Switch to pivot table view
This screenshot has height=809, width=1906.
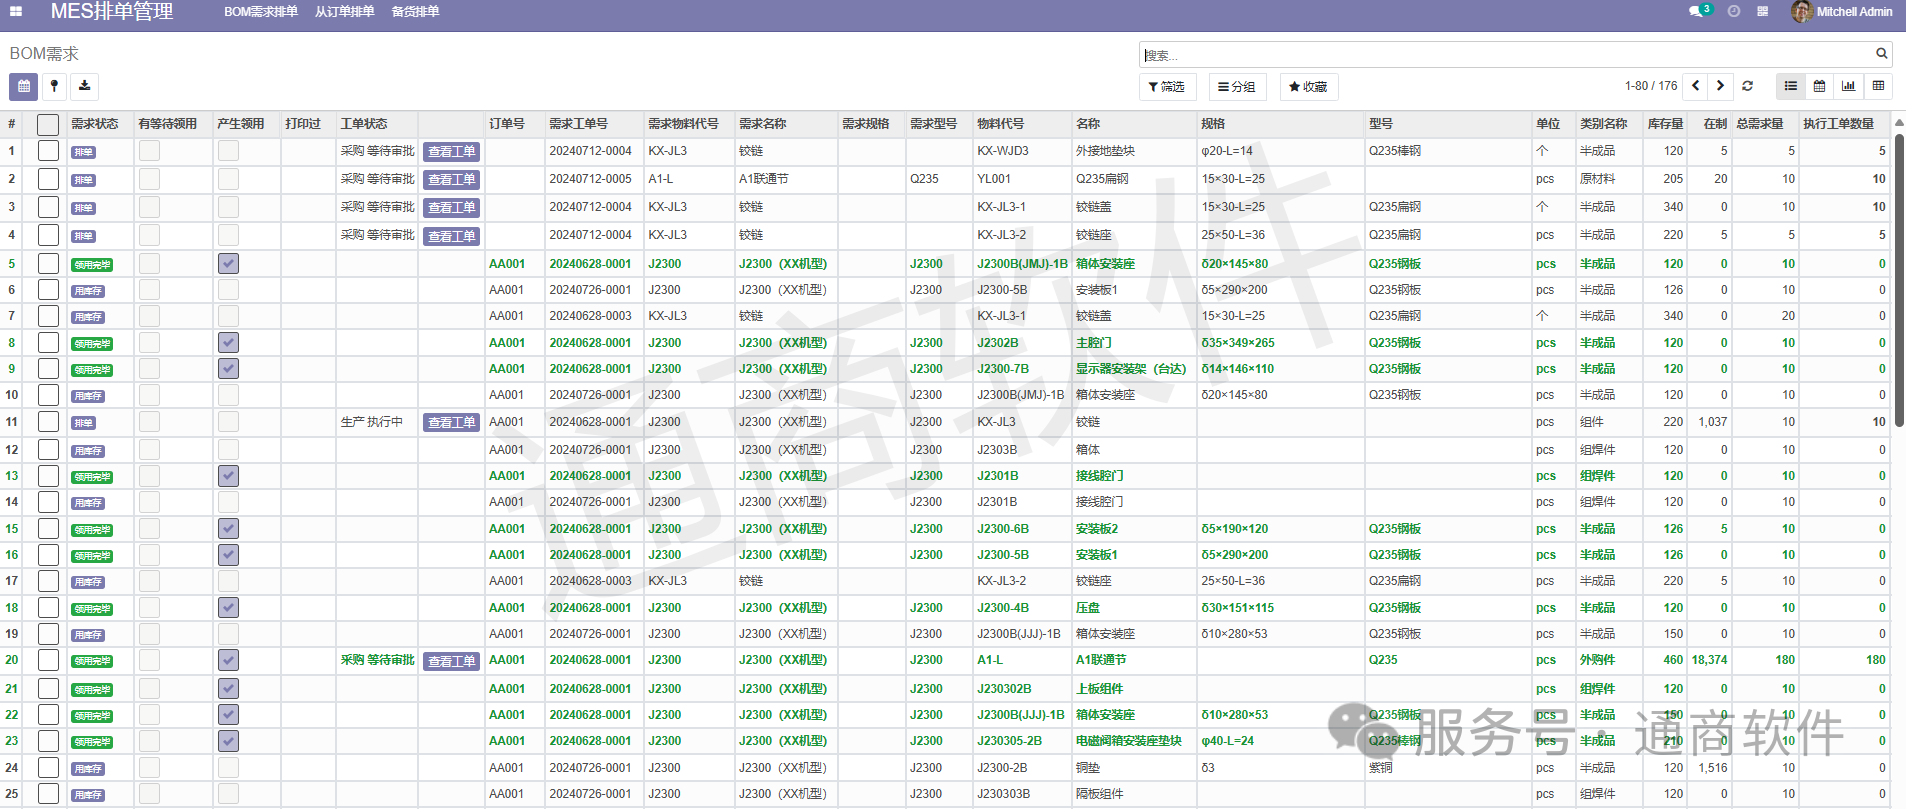coord(1878,87)
